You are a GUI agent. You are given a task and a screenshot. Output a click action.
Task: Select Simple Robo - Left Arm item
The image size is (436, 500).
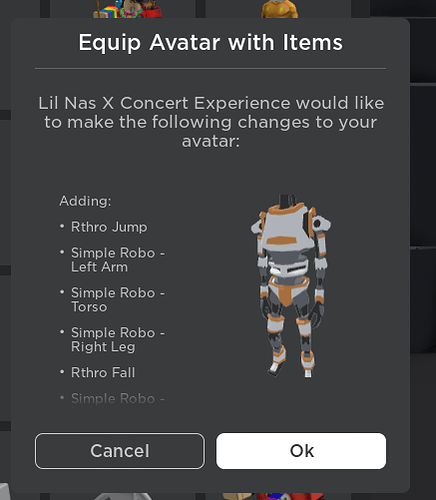point(118,260)
